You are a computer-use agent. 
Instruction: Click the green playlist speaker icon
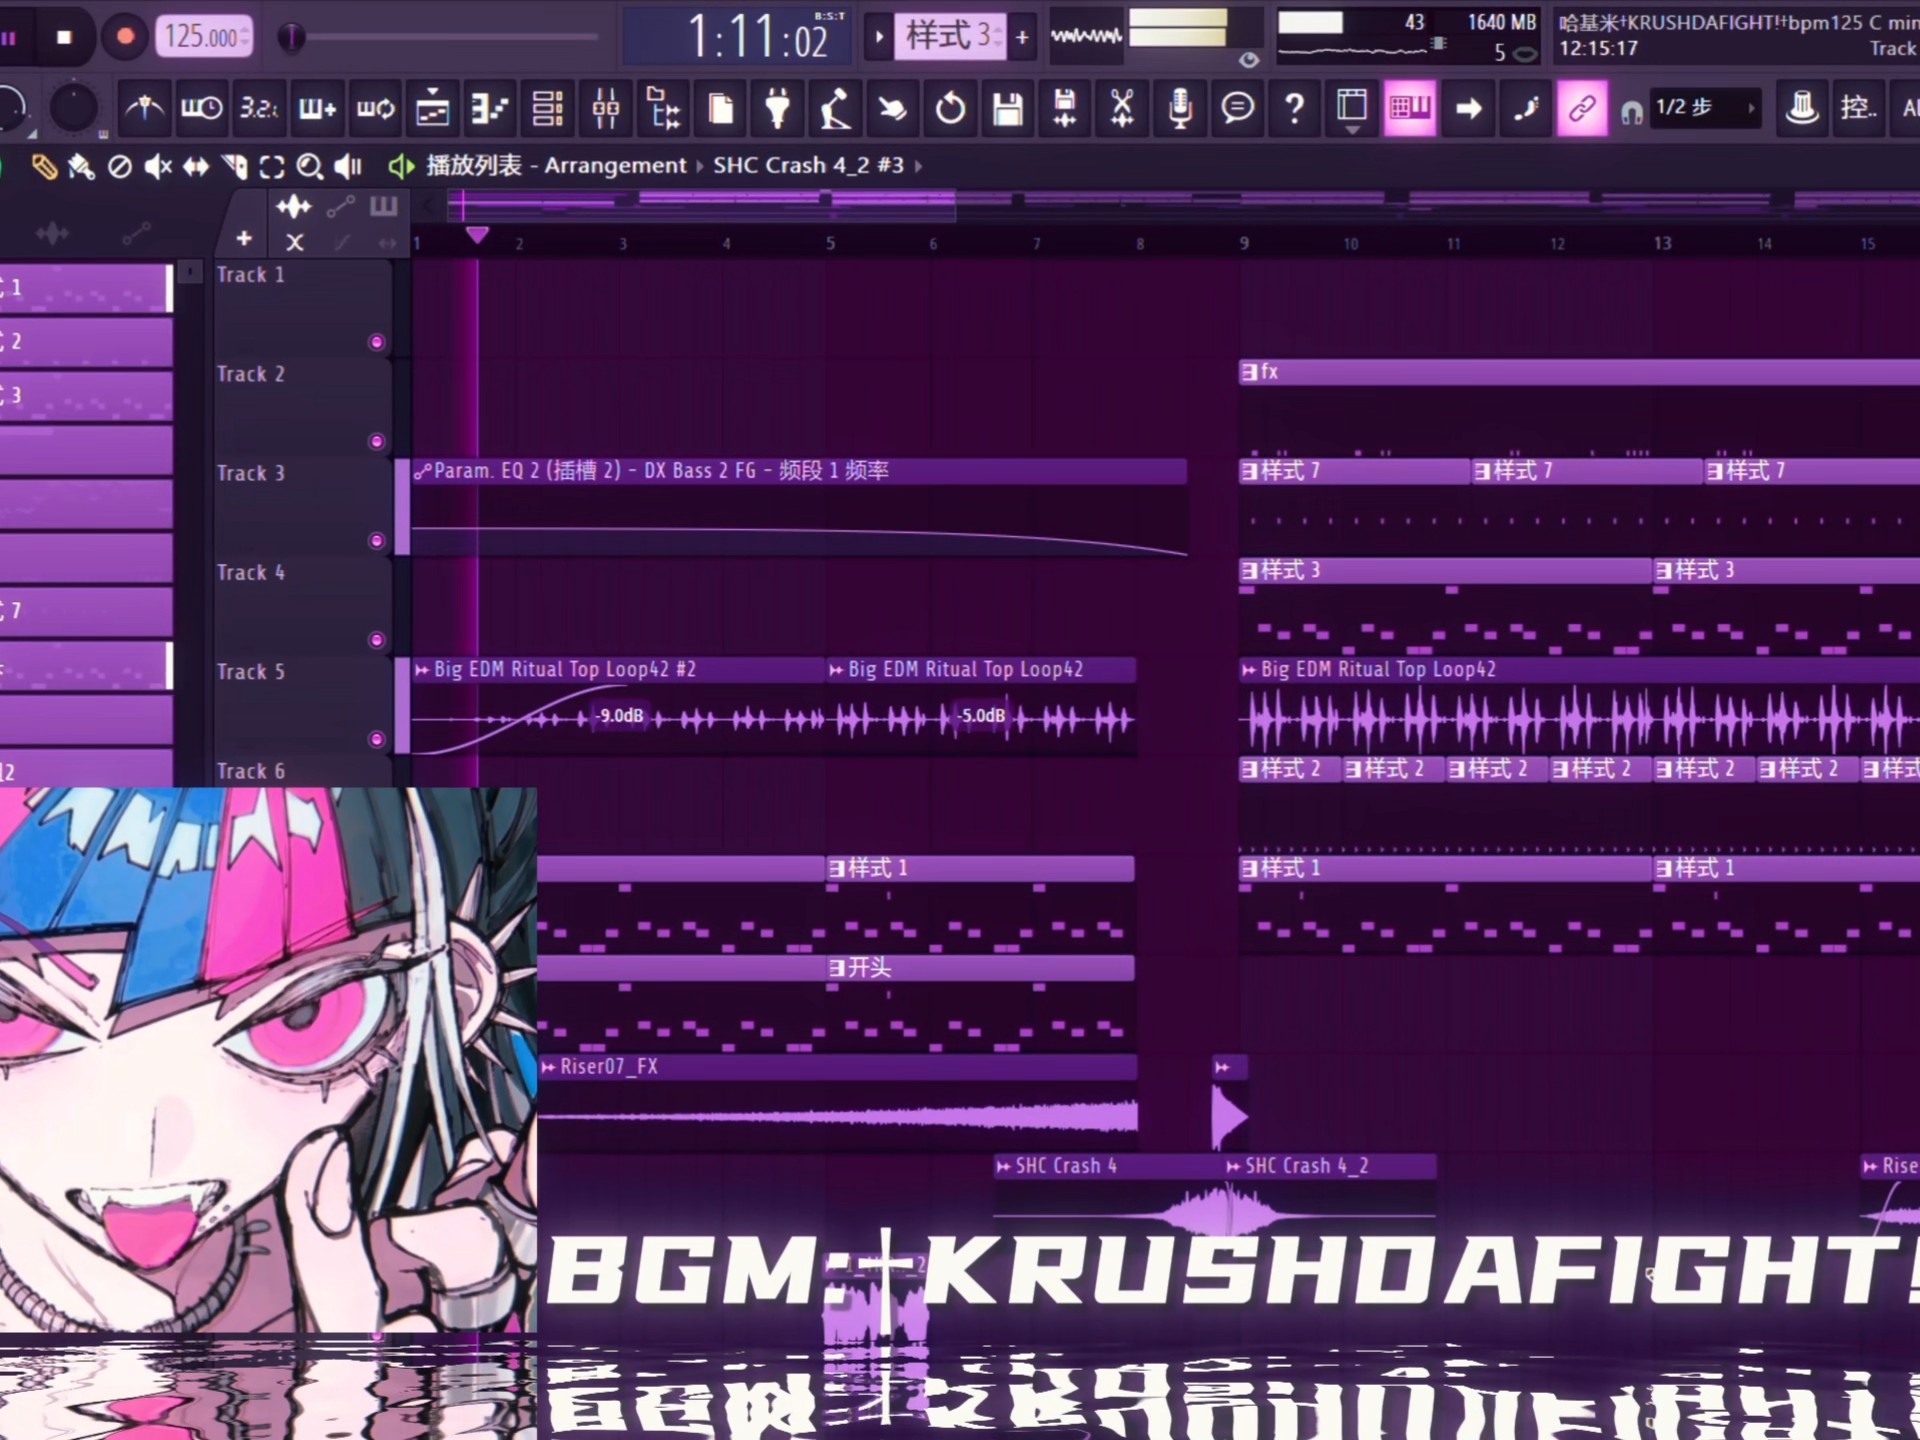click(401, 166)
